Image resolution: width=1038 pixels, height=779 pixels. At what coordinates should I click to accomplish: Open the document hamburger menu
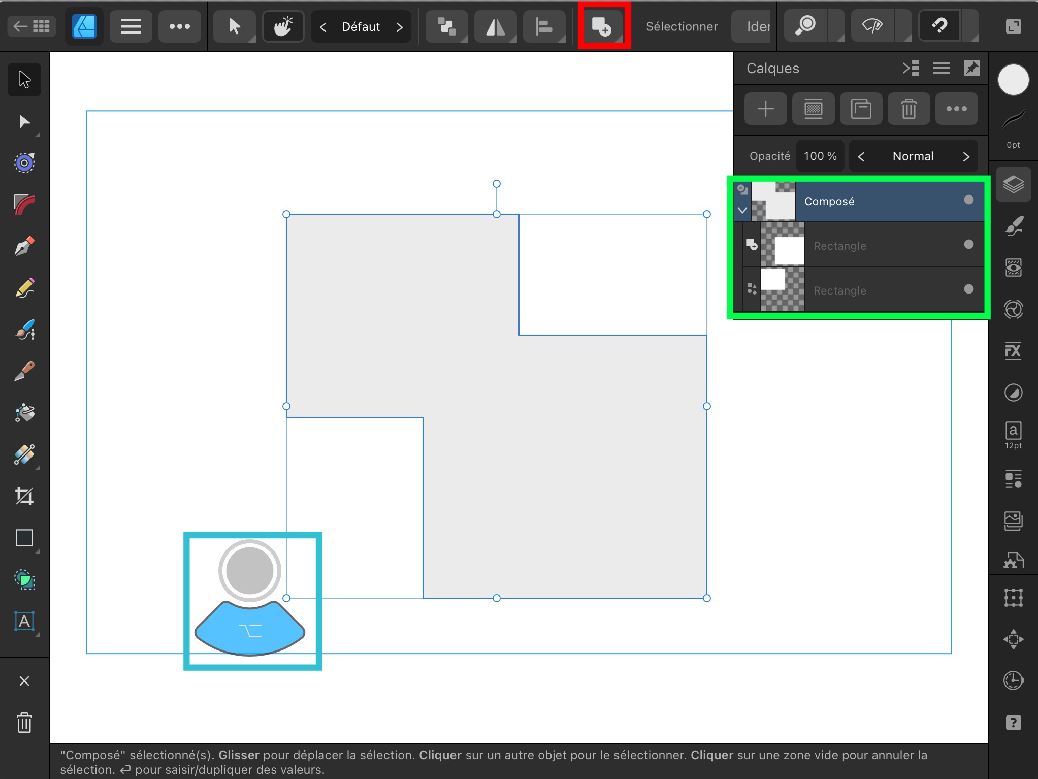130,26
